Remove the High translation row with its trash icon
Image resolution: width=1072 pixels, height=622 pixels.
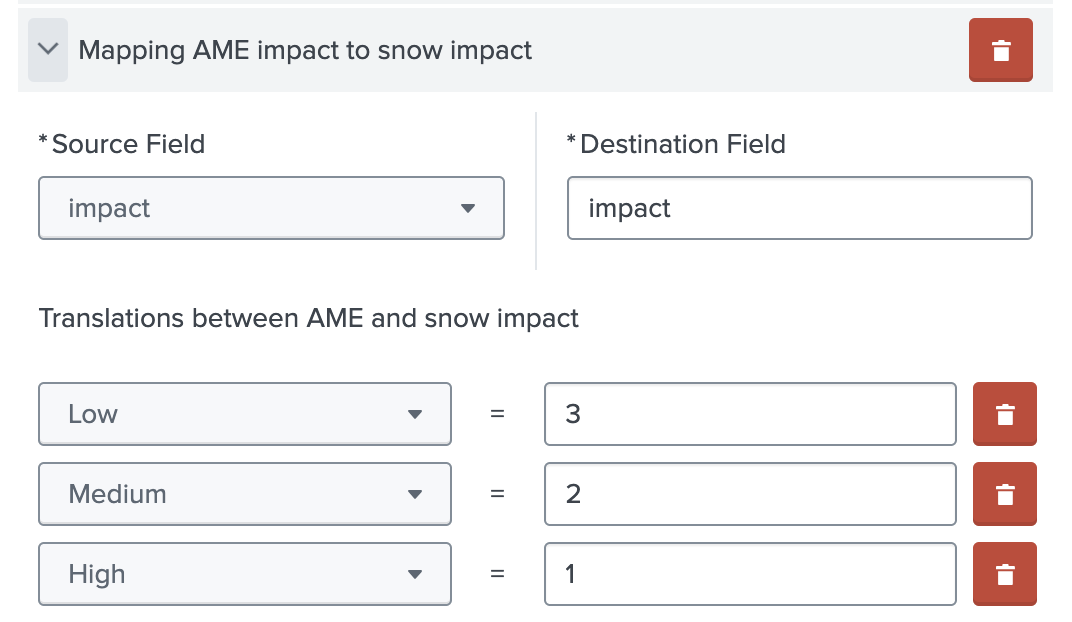1004,574
